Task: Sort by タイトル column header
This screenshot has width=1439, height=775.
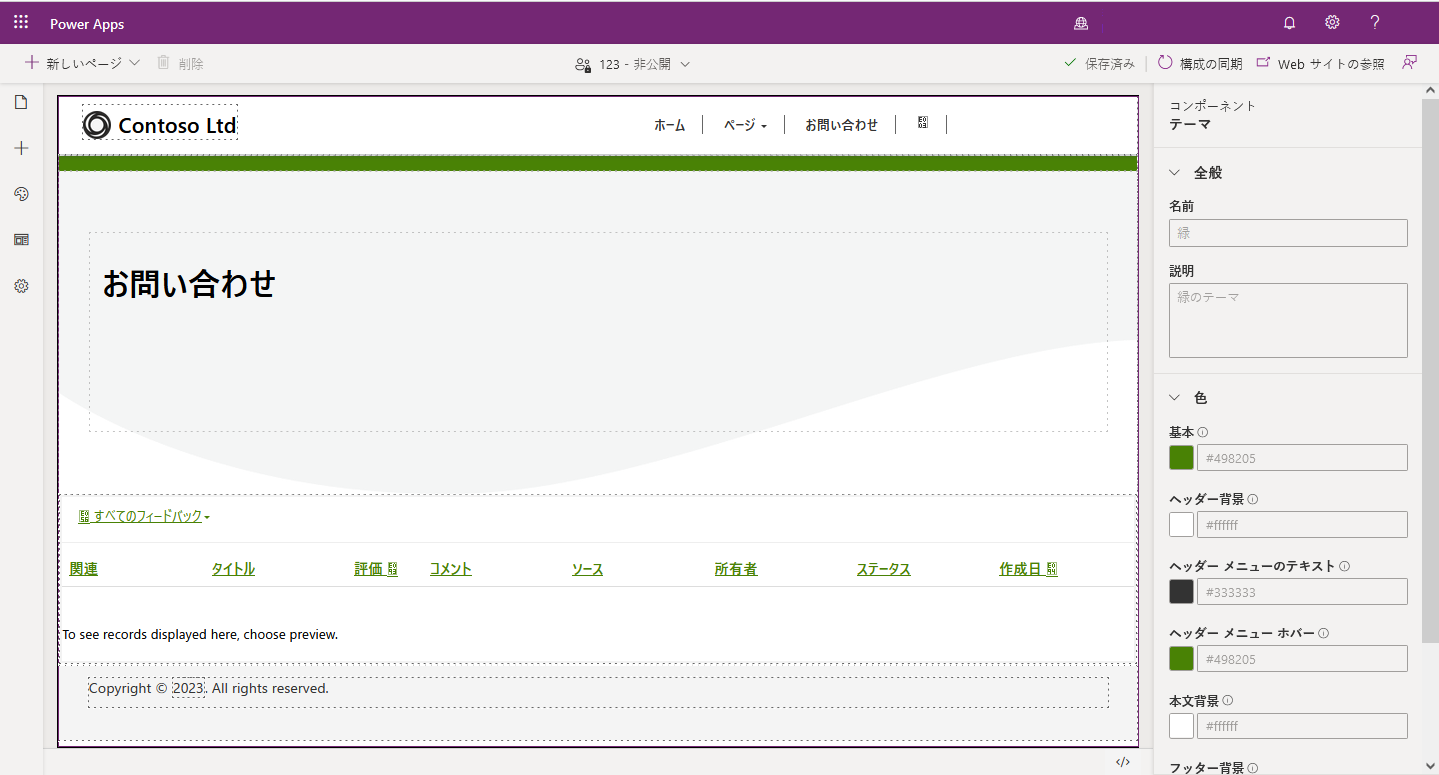Action: coord(233,569)
